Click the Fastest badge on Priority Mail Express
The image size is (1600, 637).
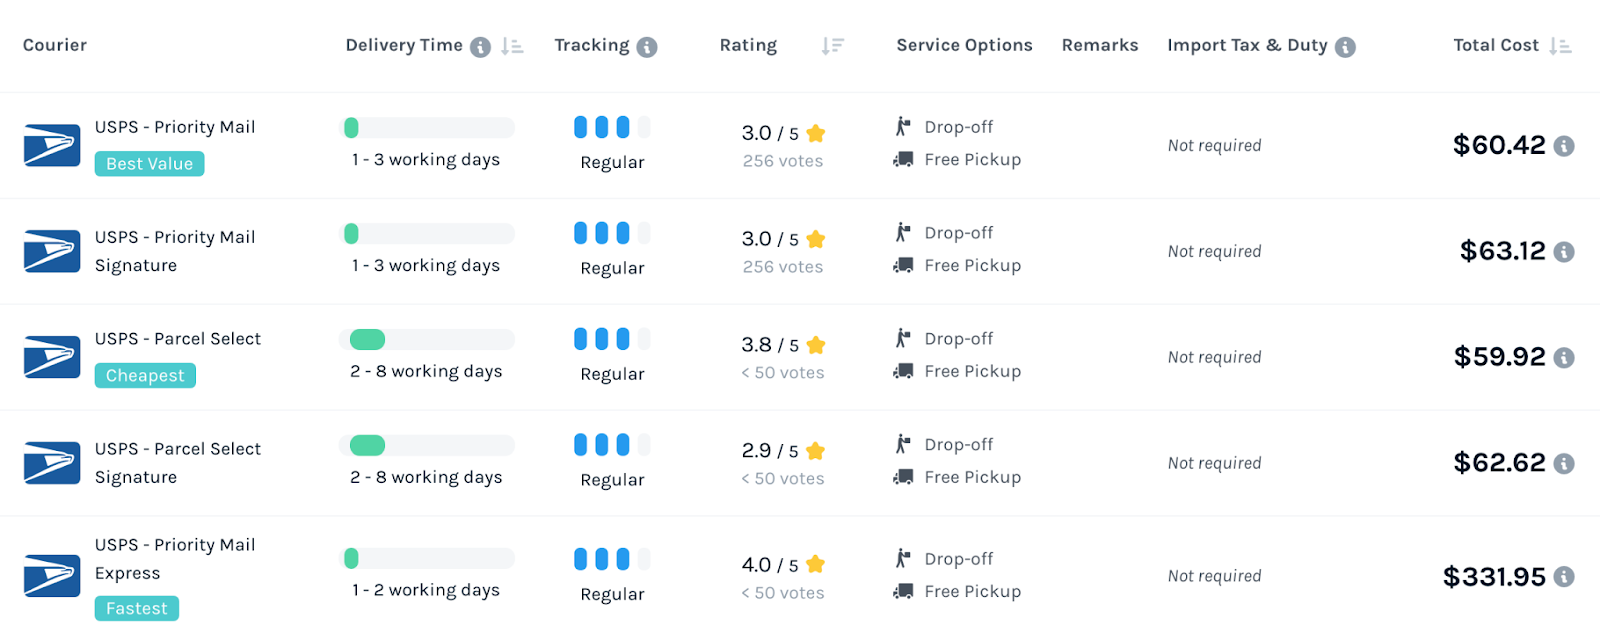137,608
